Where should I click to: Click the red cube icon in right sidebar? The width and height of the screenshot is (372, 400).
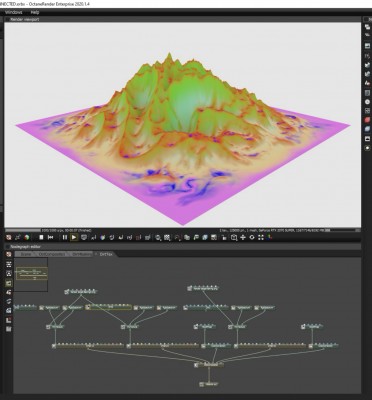[x=367, y=120]
